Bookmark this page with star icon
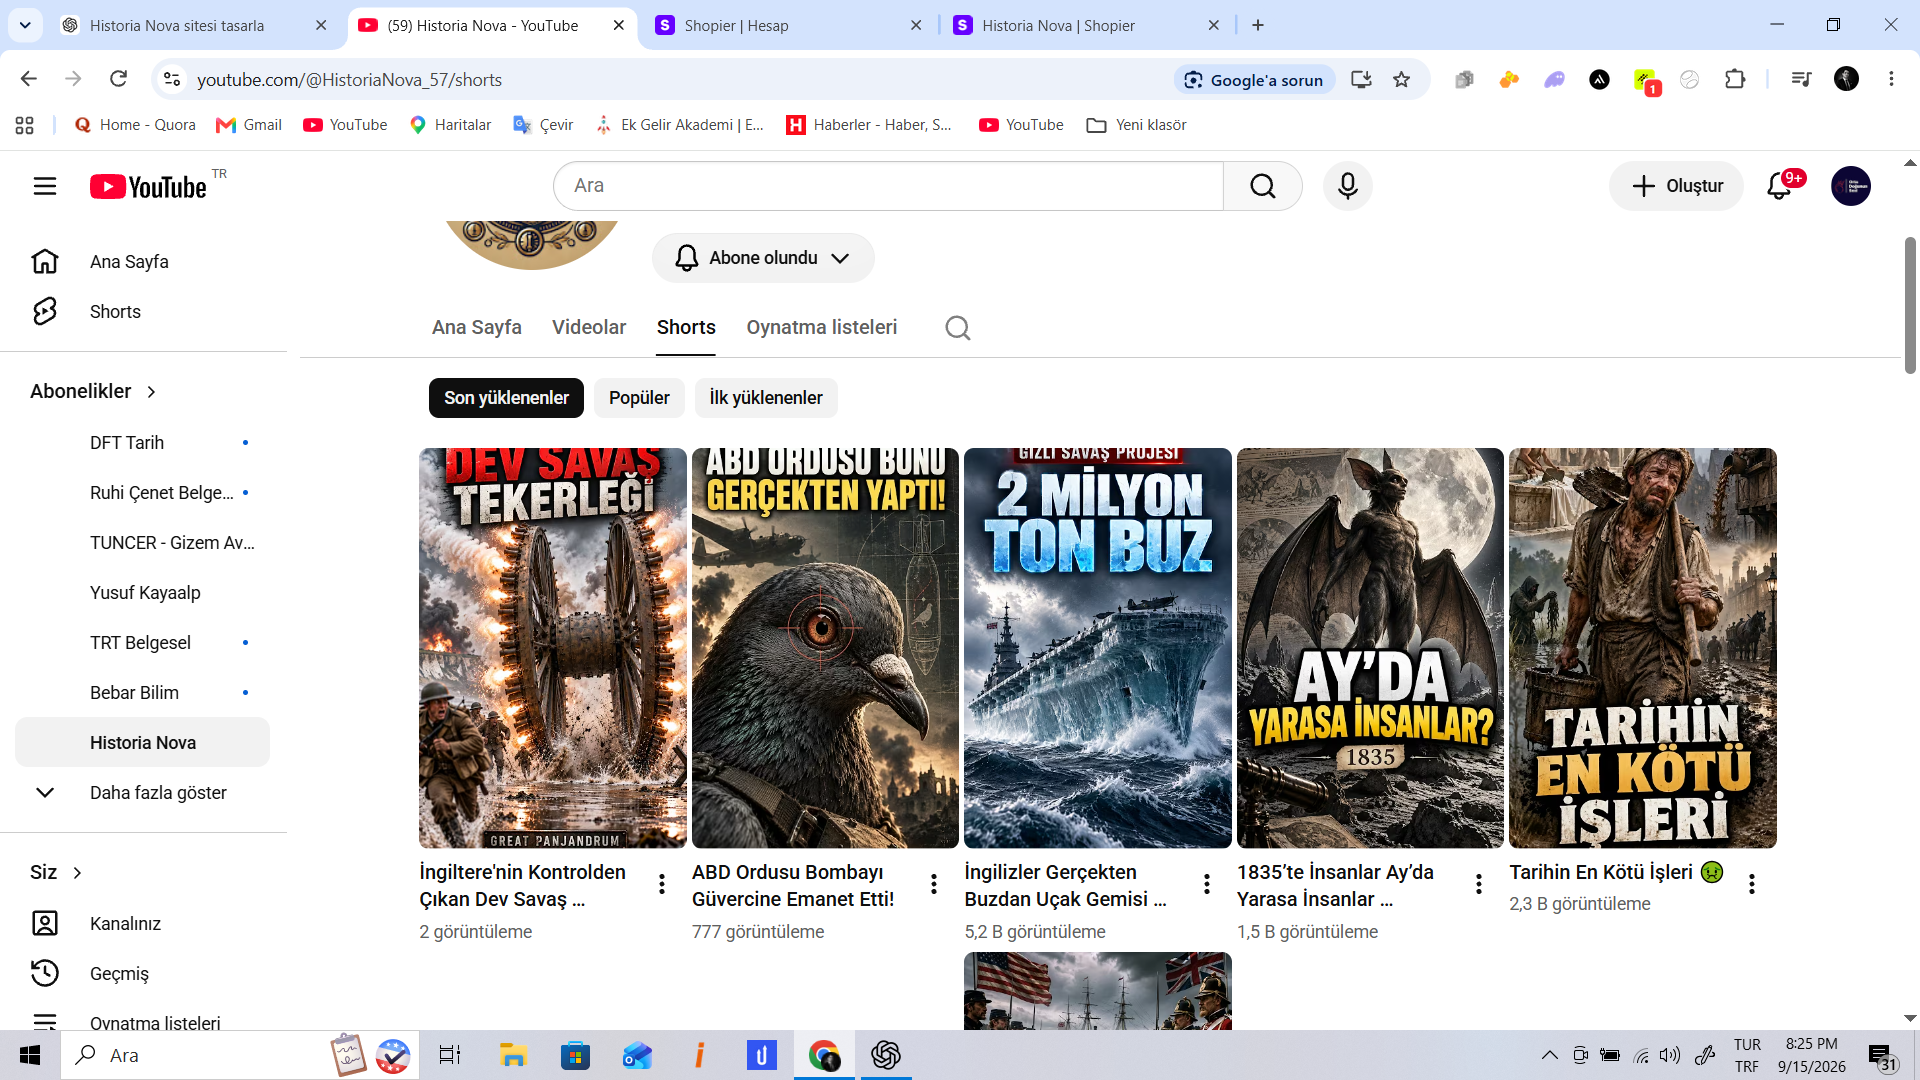This screenshot has height=1080, width=1920. (x=1401, y=80)
